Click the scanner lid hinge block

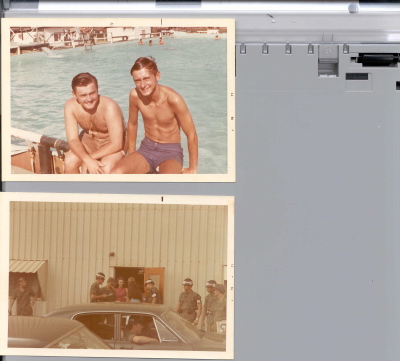point(328,61)
